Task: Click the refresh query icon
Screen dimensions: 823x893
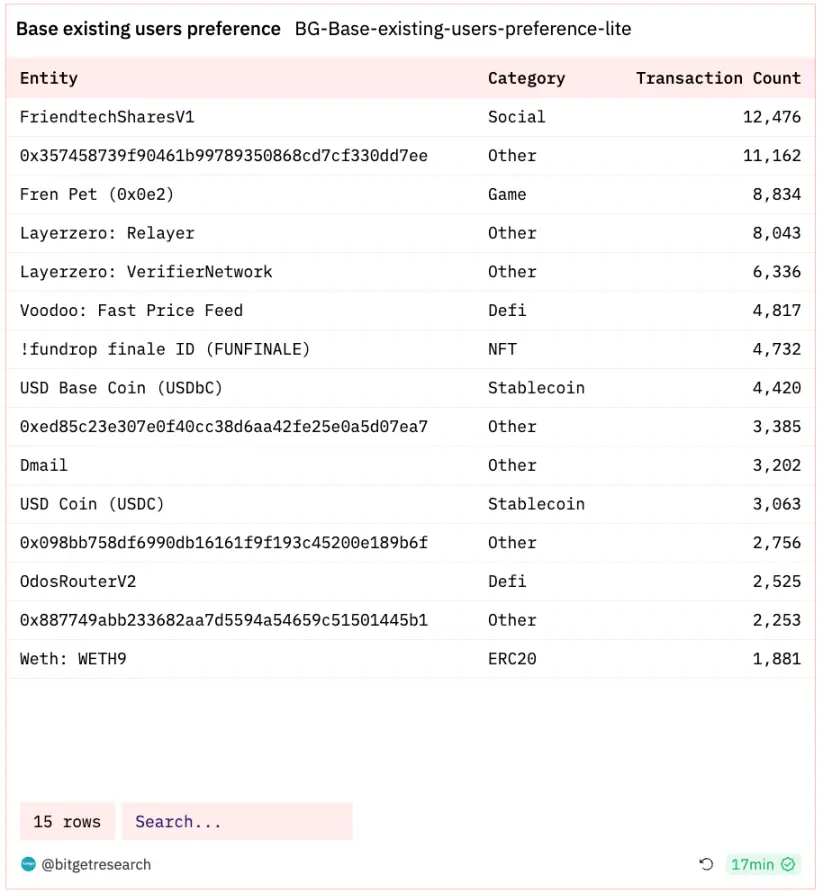Action: tap(706, 864)
